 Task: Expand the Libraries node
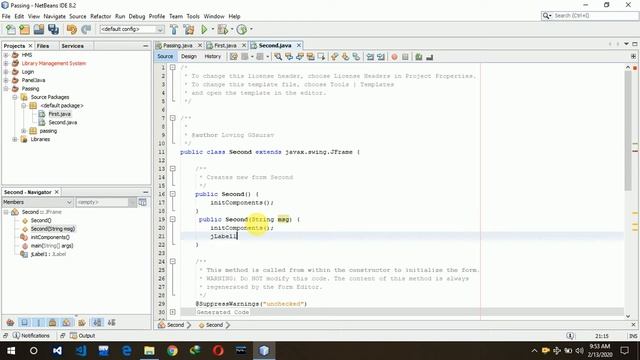pos(15,139)
